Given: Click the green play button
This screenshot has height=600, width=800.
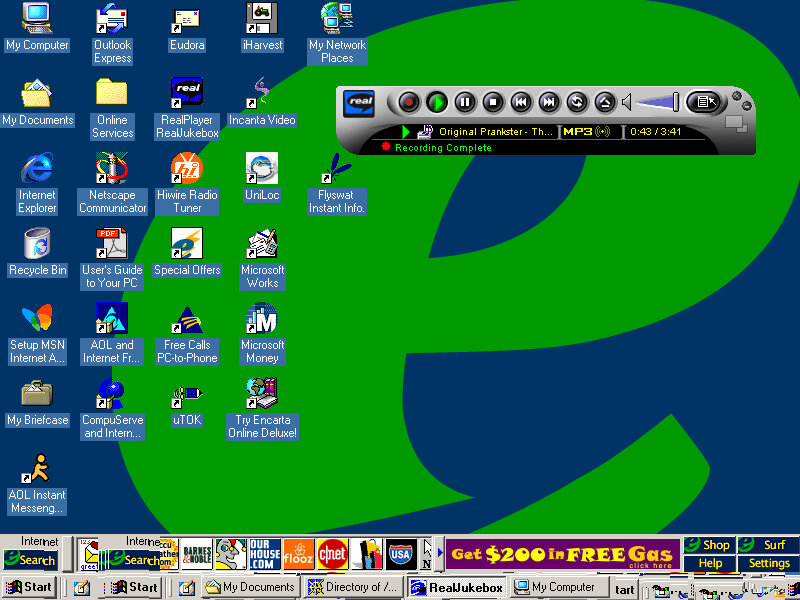Looking at the screenshot, I should (437, 101).
